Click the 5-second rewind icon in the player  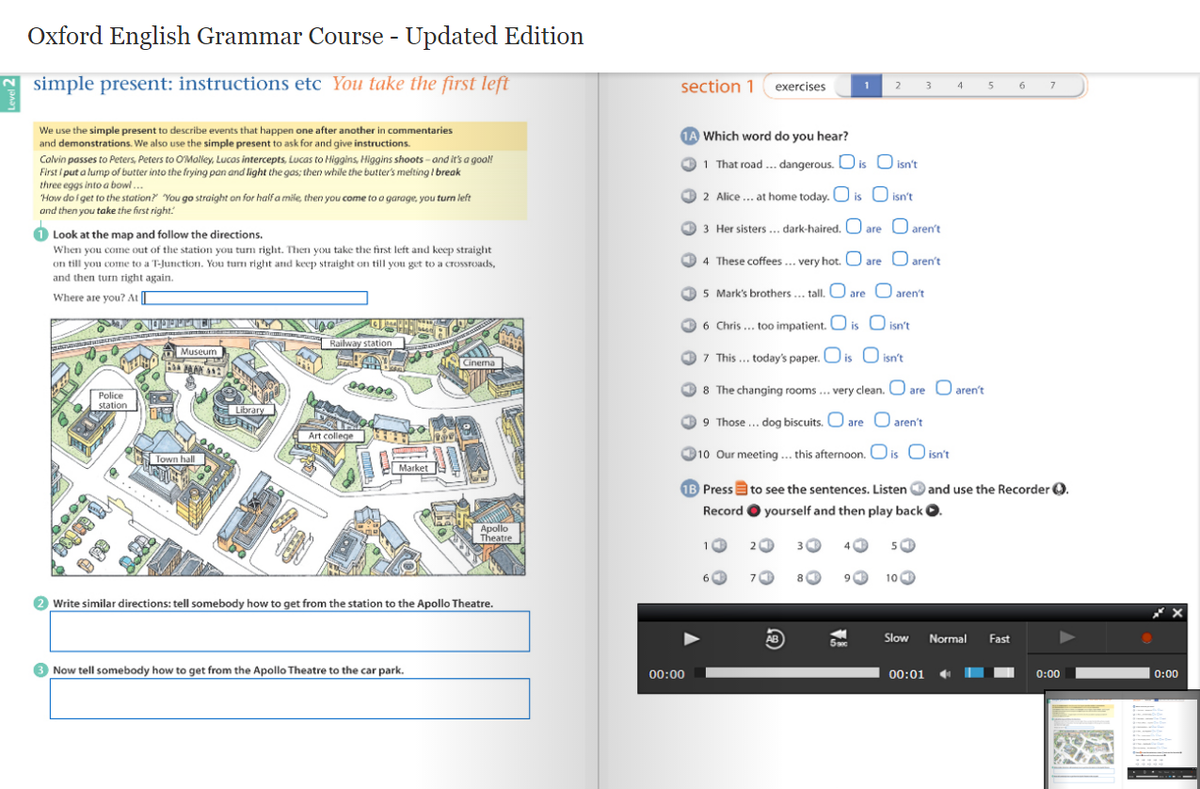tap(838, 637)
